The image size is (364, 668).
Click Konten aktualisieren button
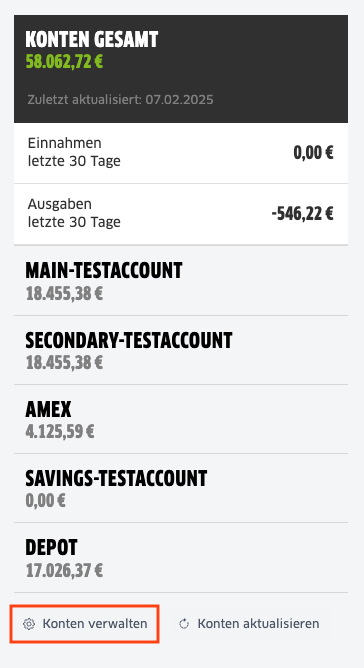point(251,624)
